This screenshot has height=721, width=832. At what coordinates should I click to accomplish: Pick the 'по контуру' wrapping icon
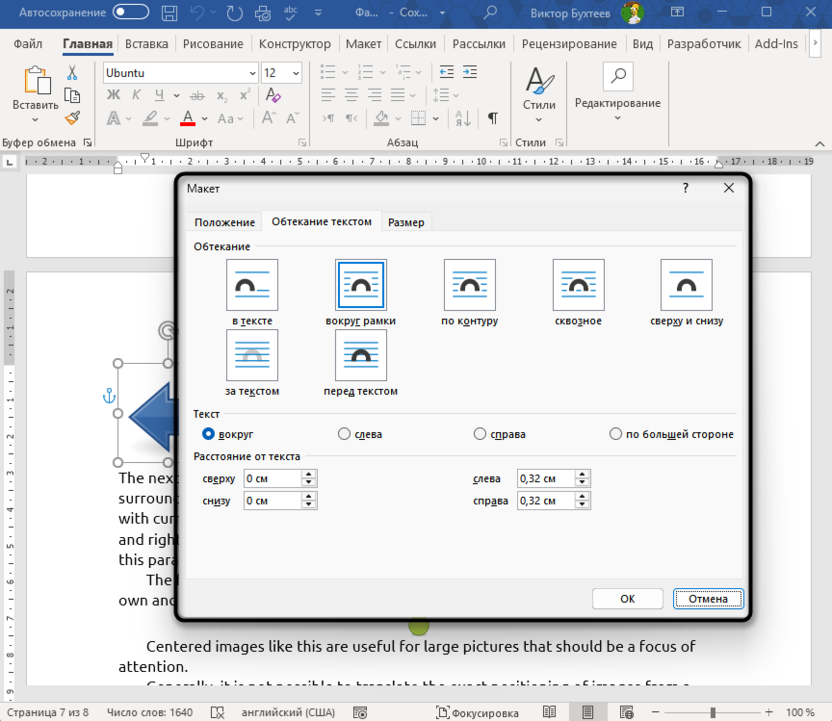click(x=469, y=285)
